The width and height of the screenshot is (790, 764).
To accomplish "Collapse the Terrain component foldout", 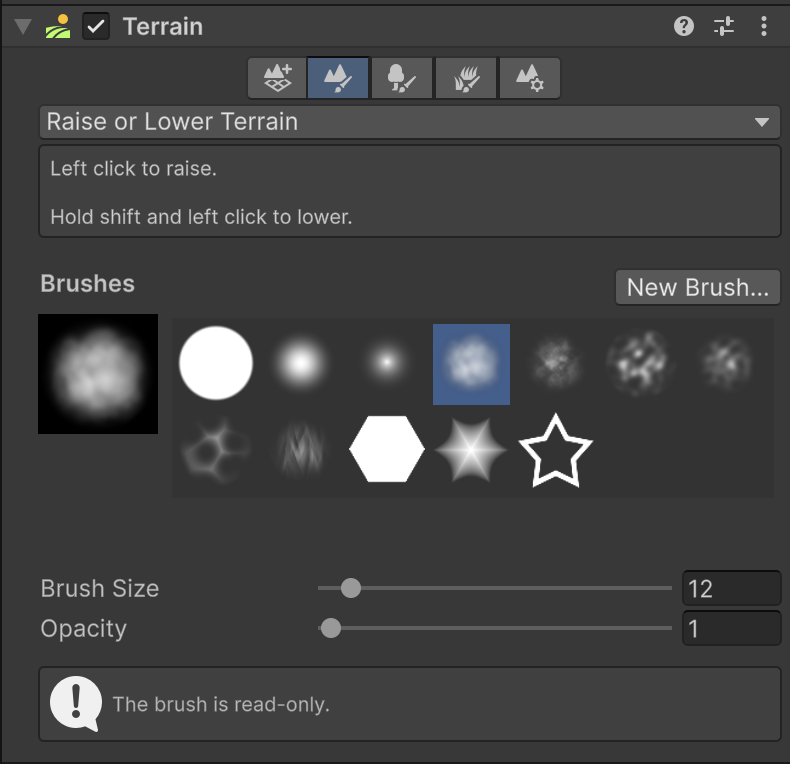I will (x=22, y=27).
